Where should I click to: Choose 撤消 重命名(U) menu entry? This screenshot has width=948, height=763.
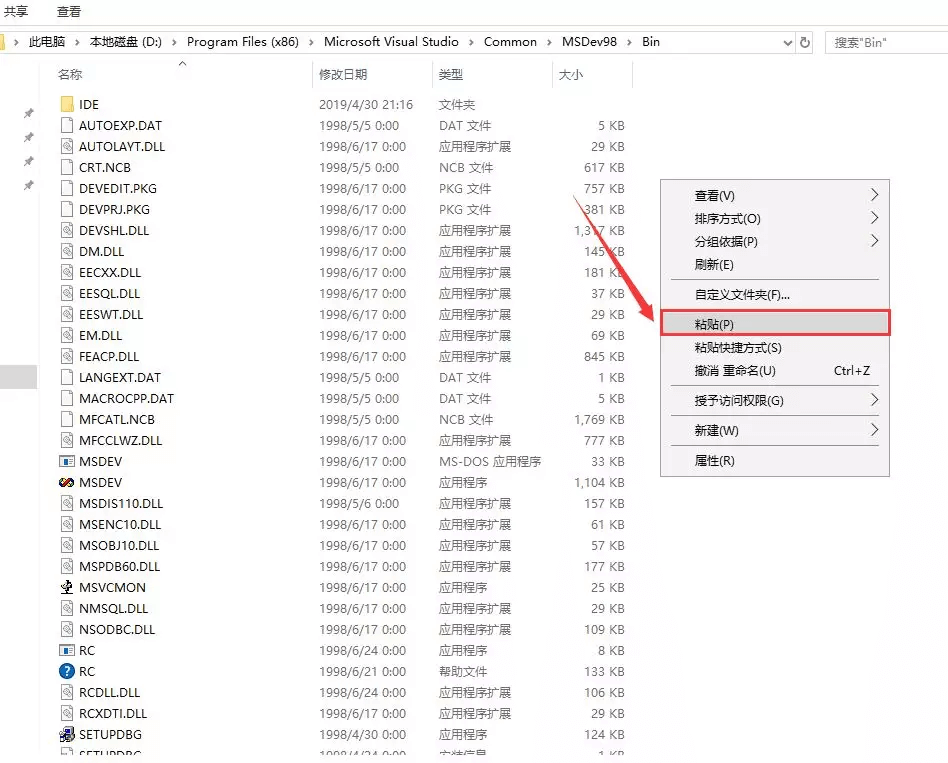775,371
